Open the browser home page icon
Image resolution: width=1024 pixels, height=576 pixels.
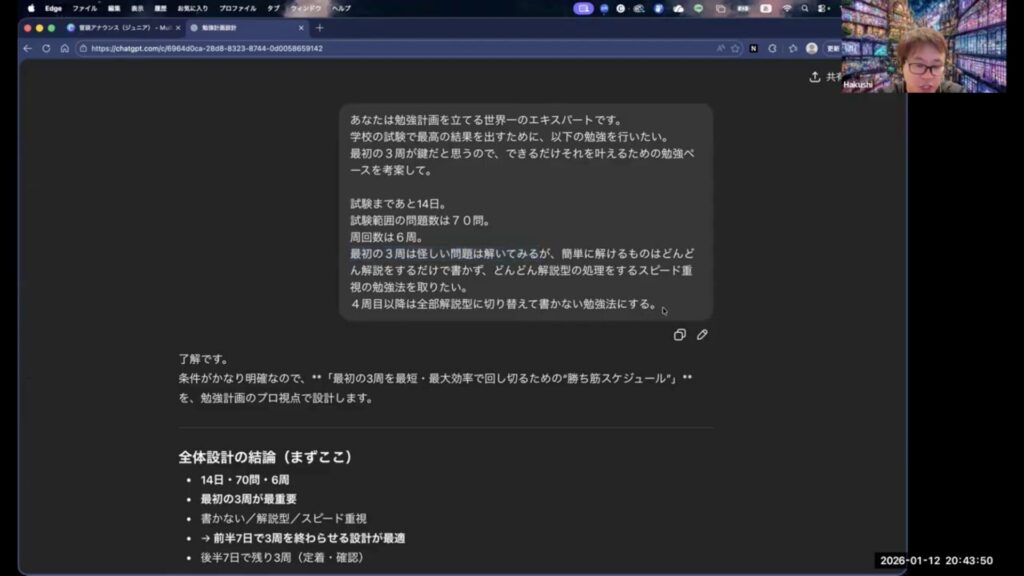coord(64,48)
